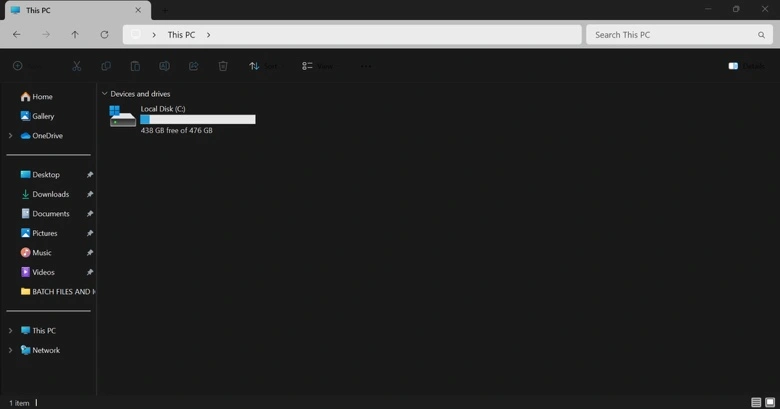The height and width of the screenshot is (409, 780).
Task: Toggle the Details pane
Action: tap(746, 66)
